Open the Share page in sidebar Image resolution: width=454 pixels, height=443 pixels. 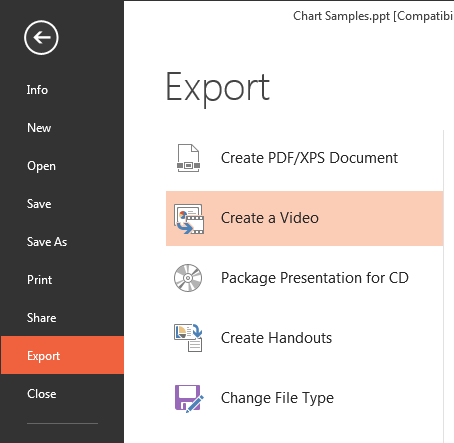62,318
